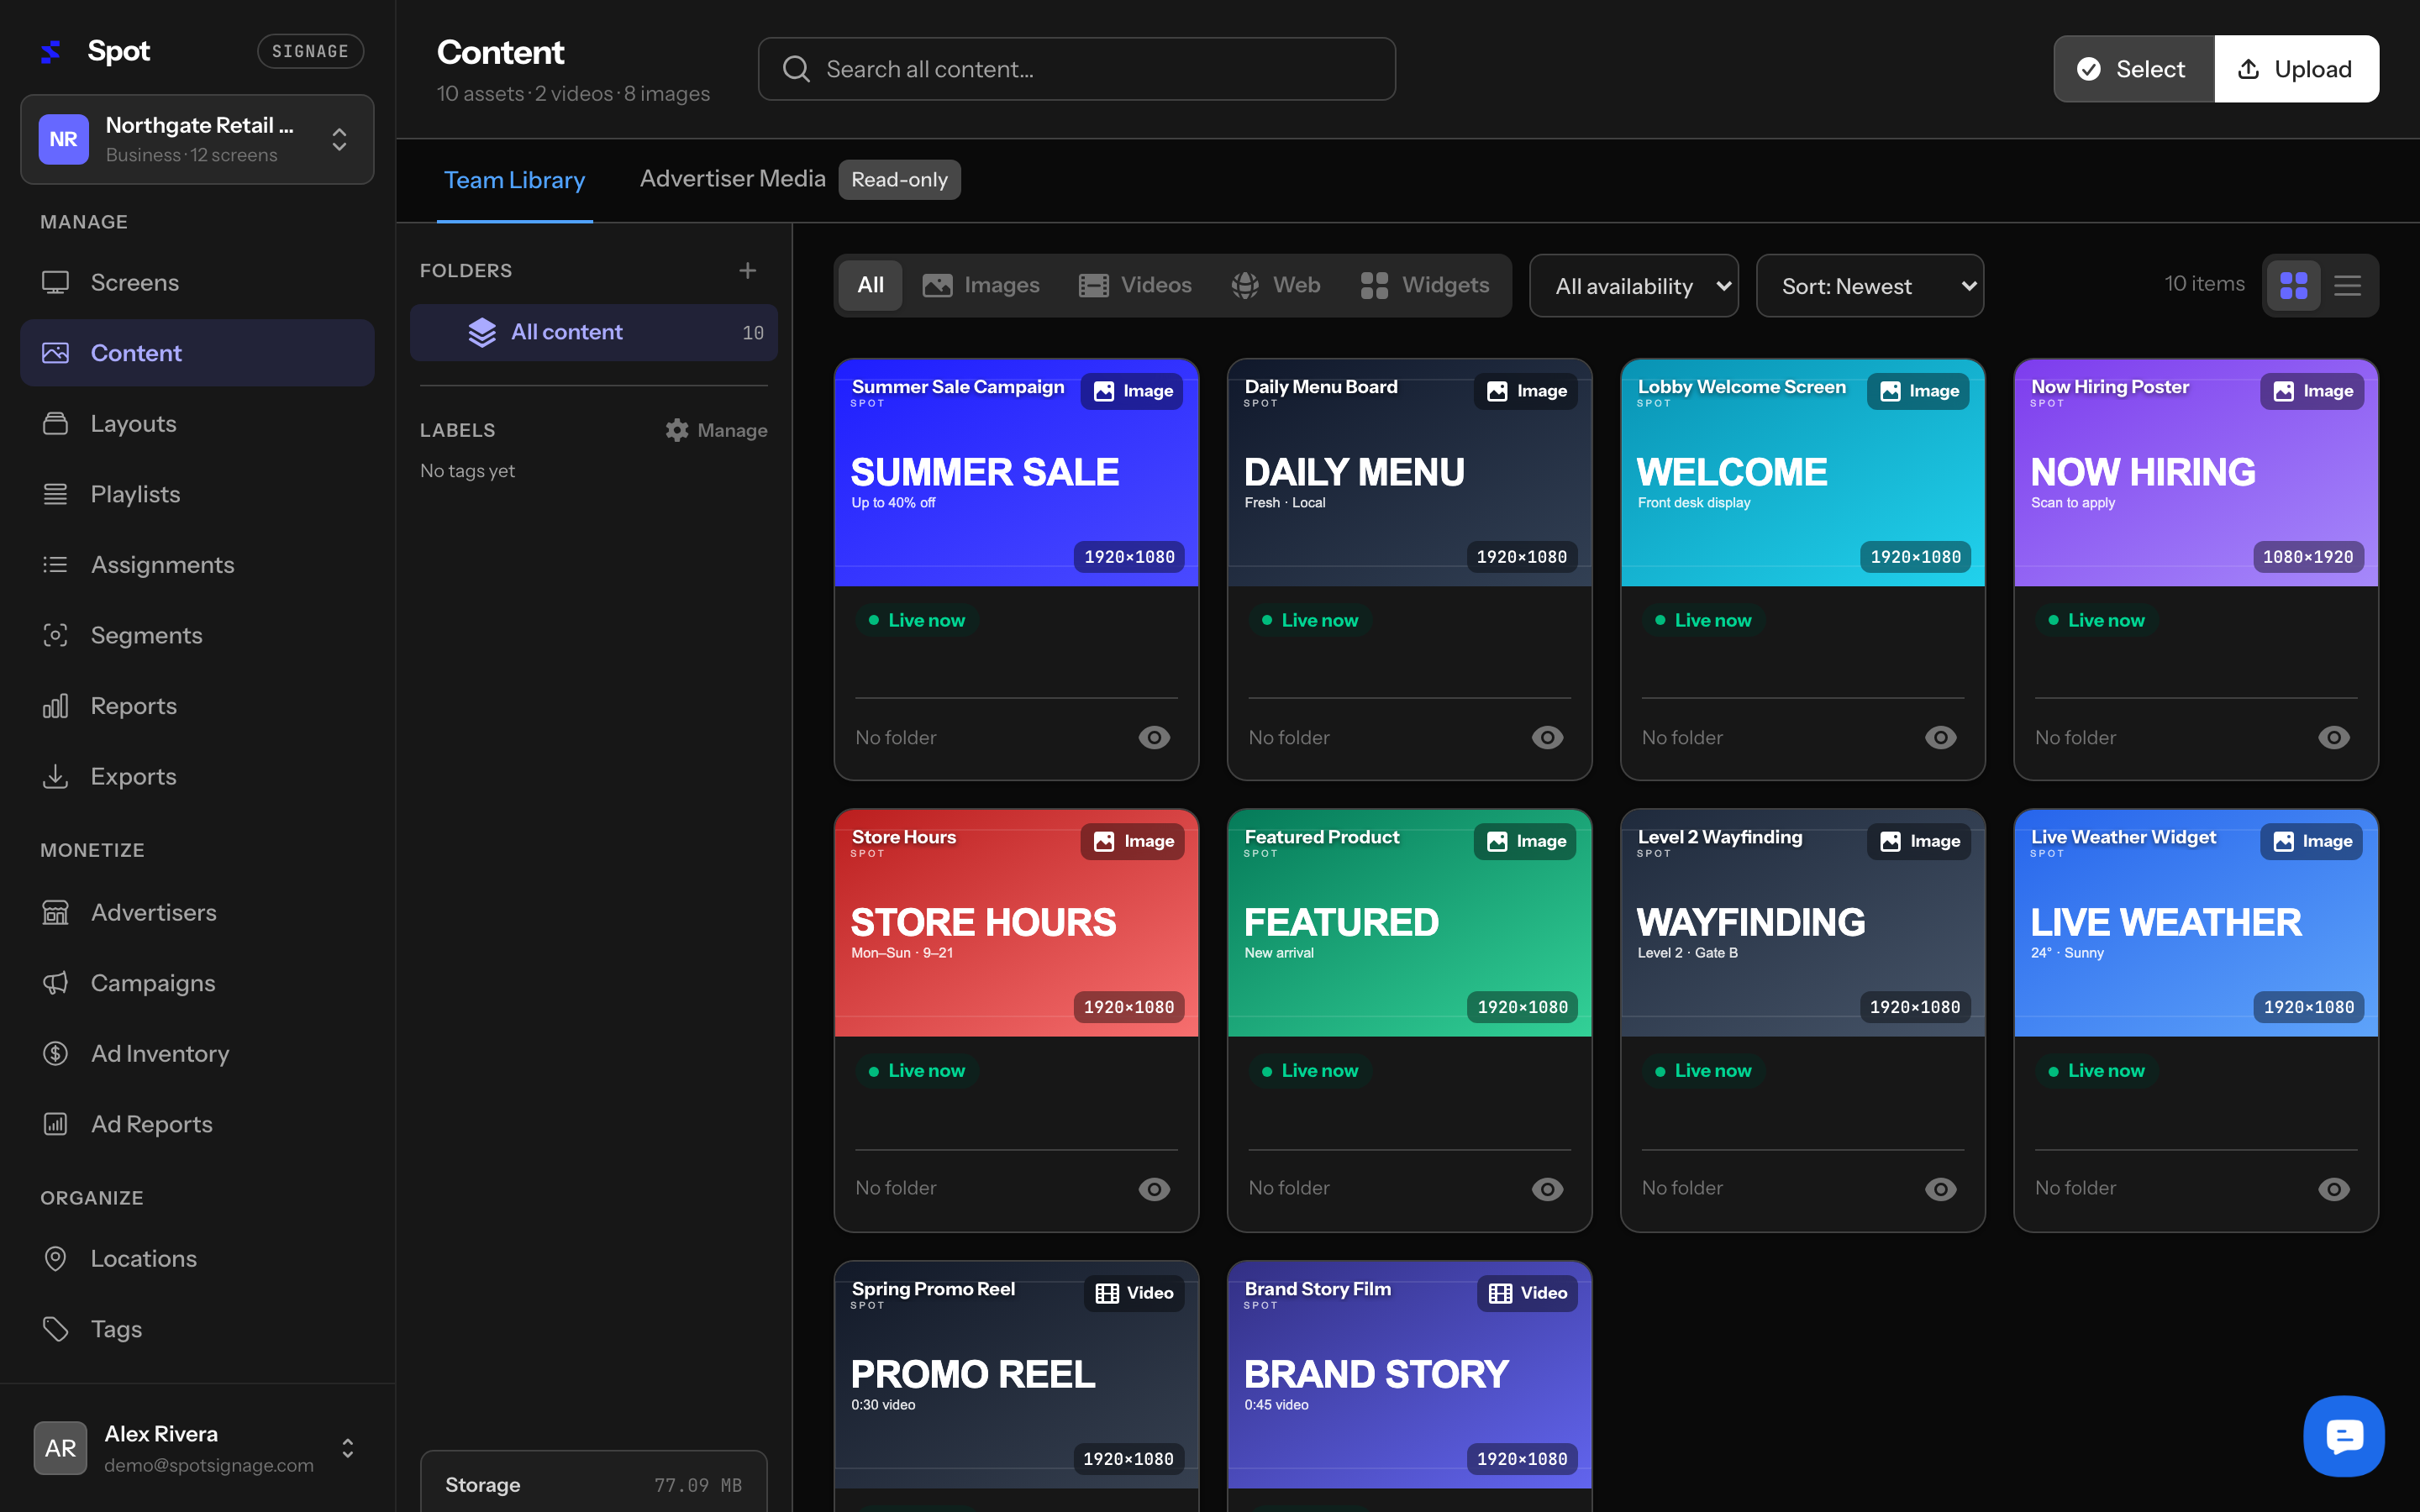Switch to grid view layout
Screen dimensions: 2420x1512
click(x=2293, y=286)
